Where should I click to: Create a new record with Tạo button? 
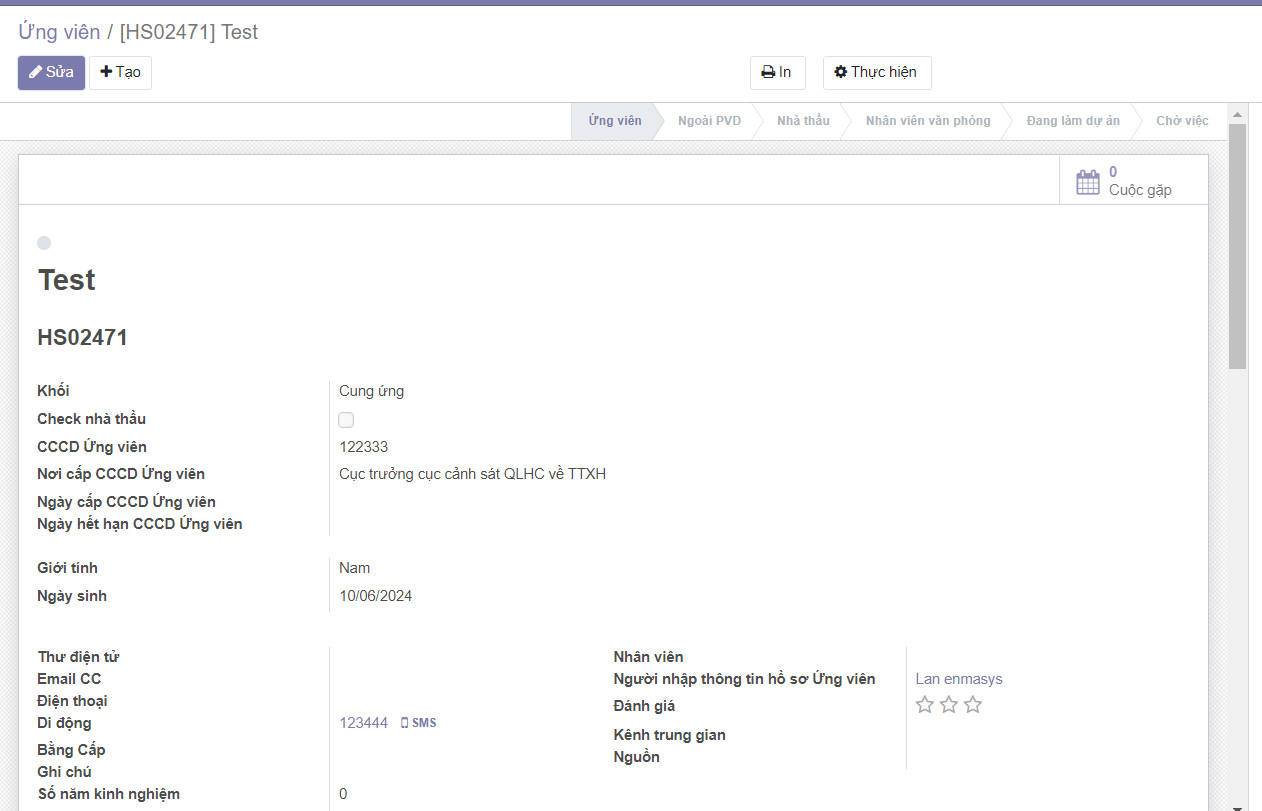tap(120, 72)
